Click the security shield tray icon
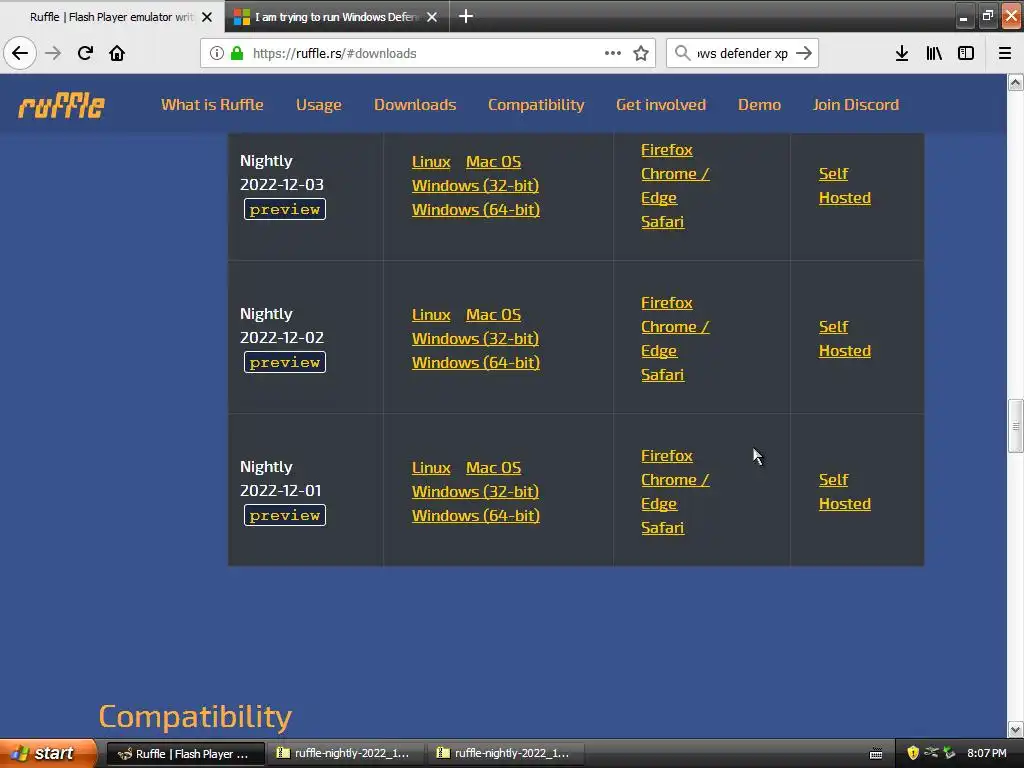Screen dimensions: 1024x768 point(913,753)
